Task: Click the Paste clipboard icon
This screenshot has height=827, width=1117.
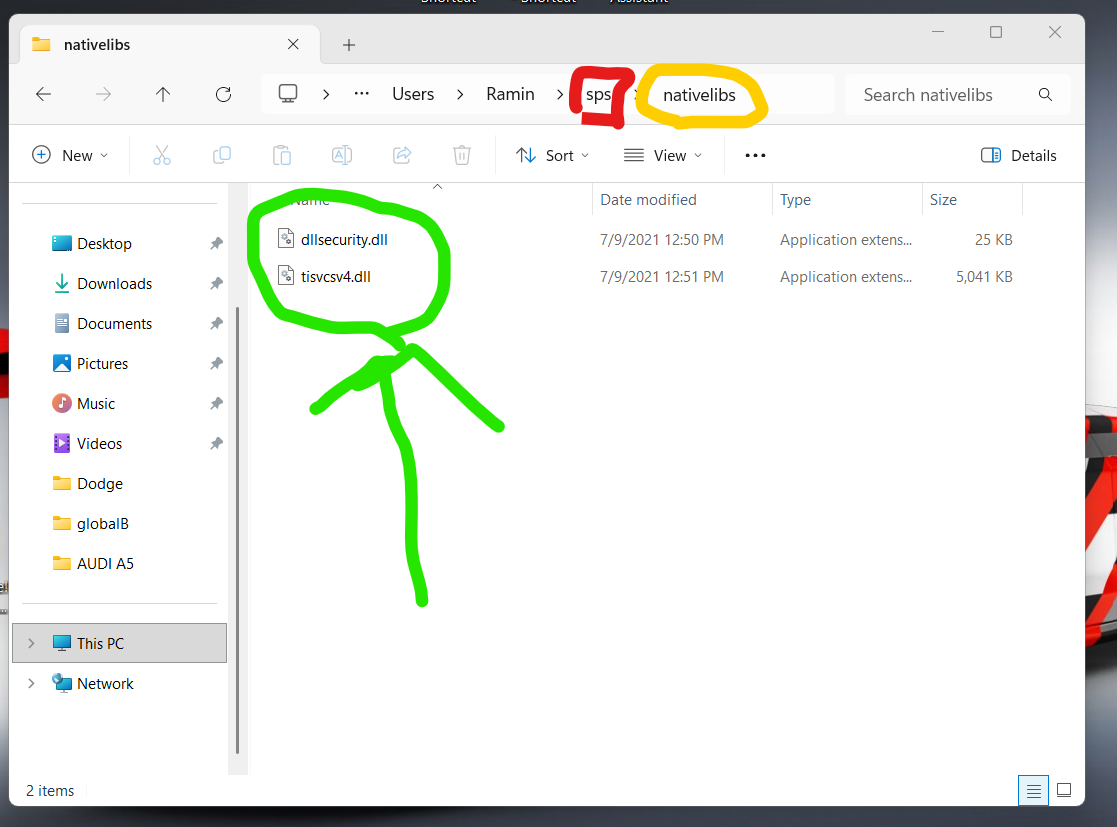Action: [x=282, y=155]
